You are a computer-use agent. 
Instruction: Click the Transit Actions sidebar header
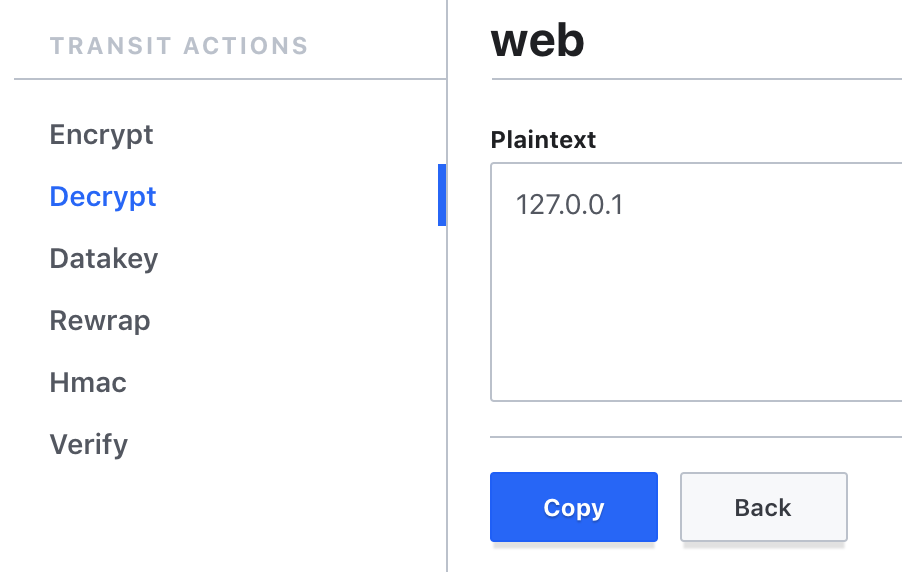[x=179, y=46]
